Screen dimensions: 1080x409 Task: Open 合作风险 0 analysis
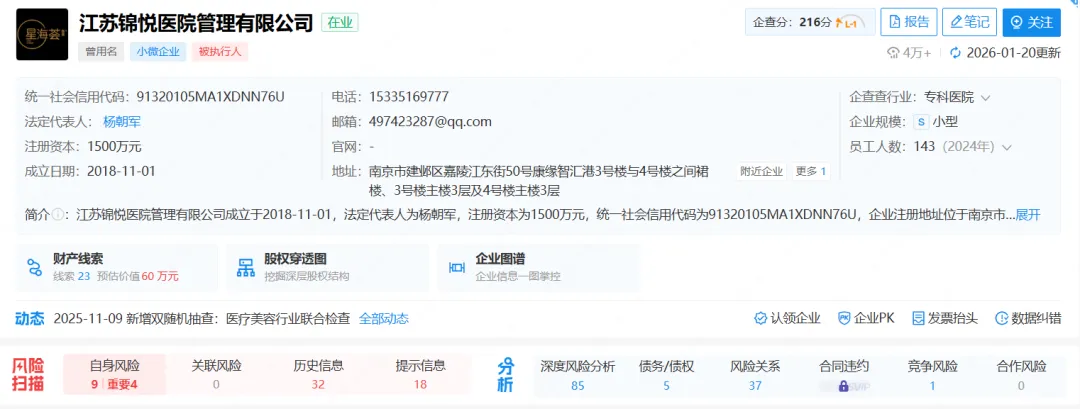click(1021, 375)
